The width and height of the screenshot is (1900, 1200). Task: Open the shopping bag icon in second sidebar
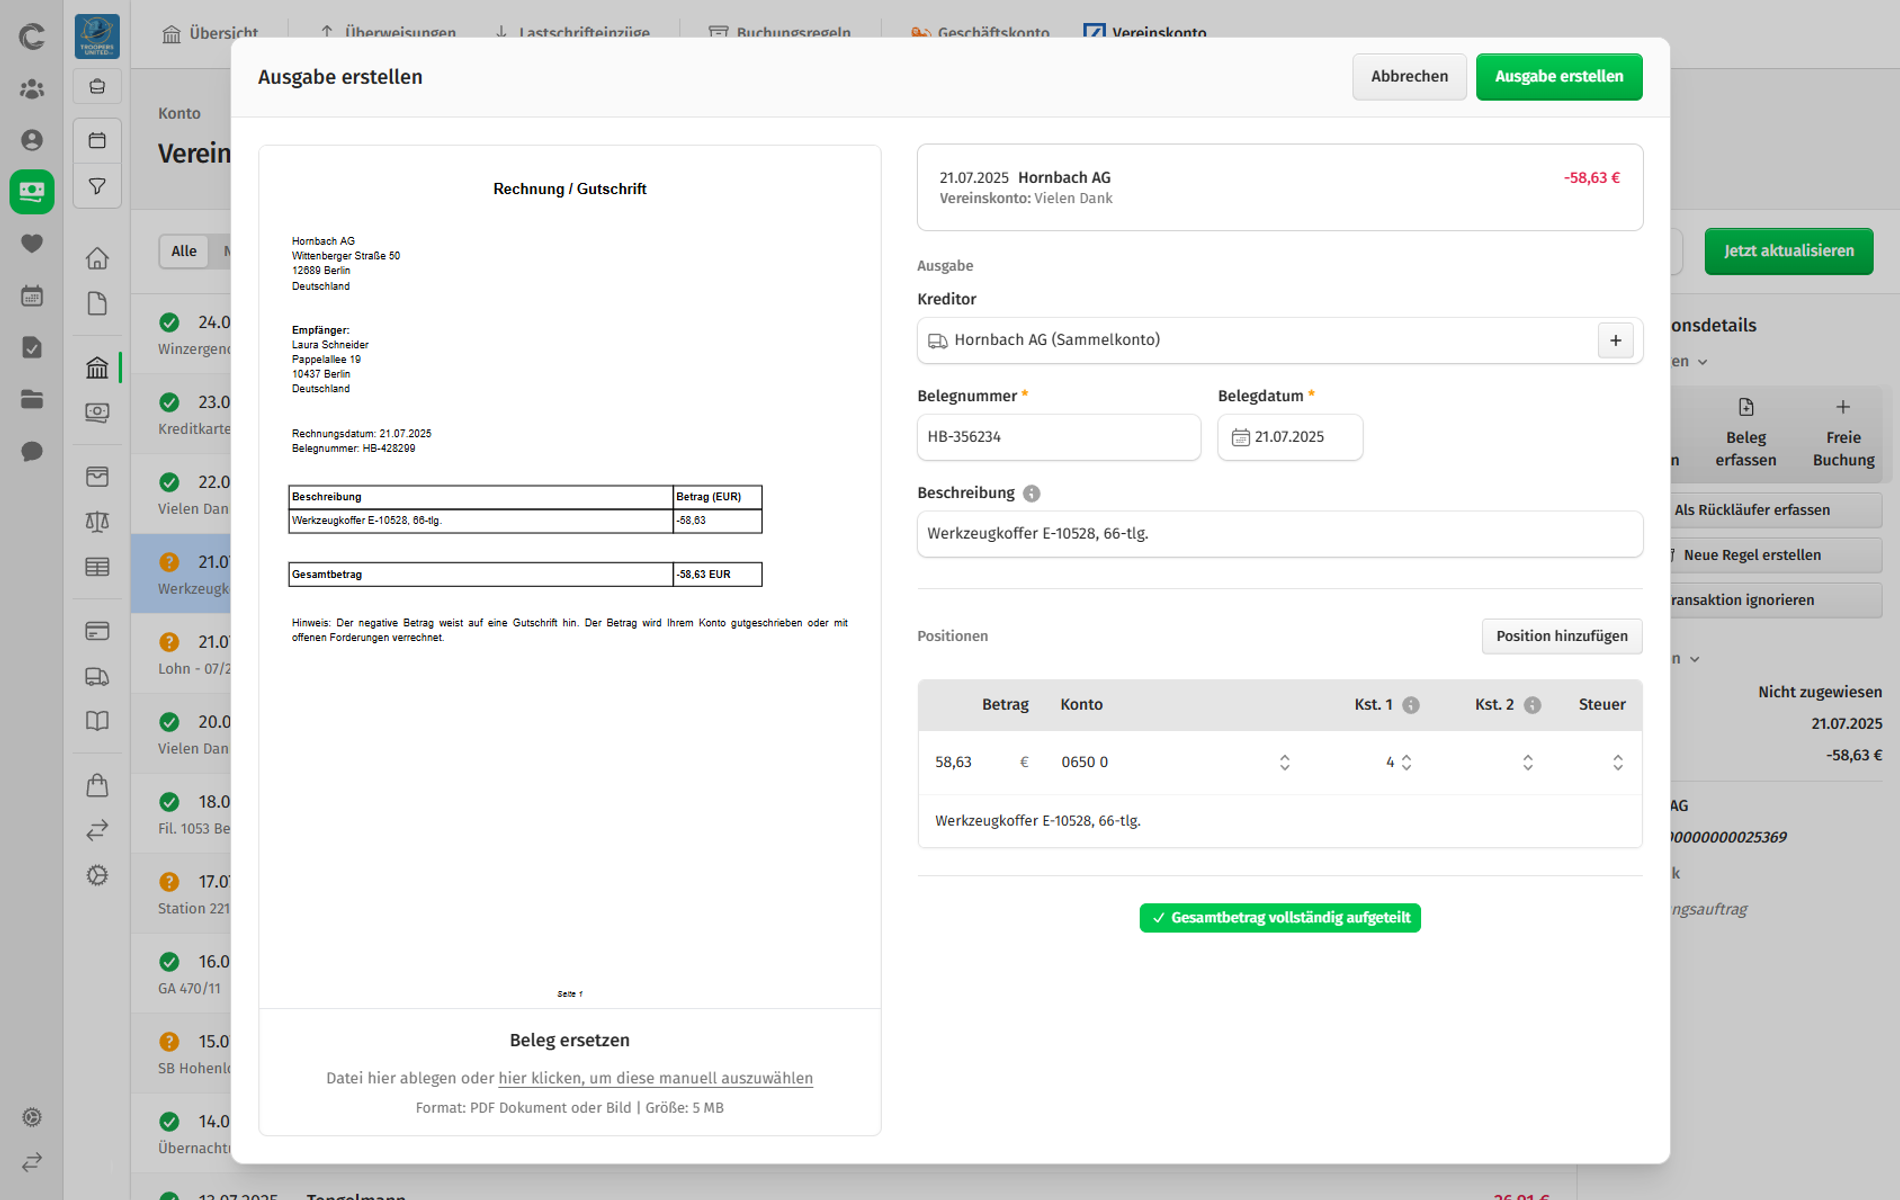click(x=97, y=785)
